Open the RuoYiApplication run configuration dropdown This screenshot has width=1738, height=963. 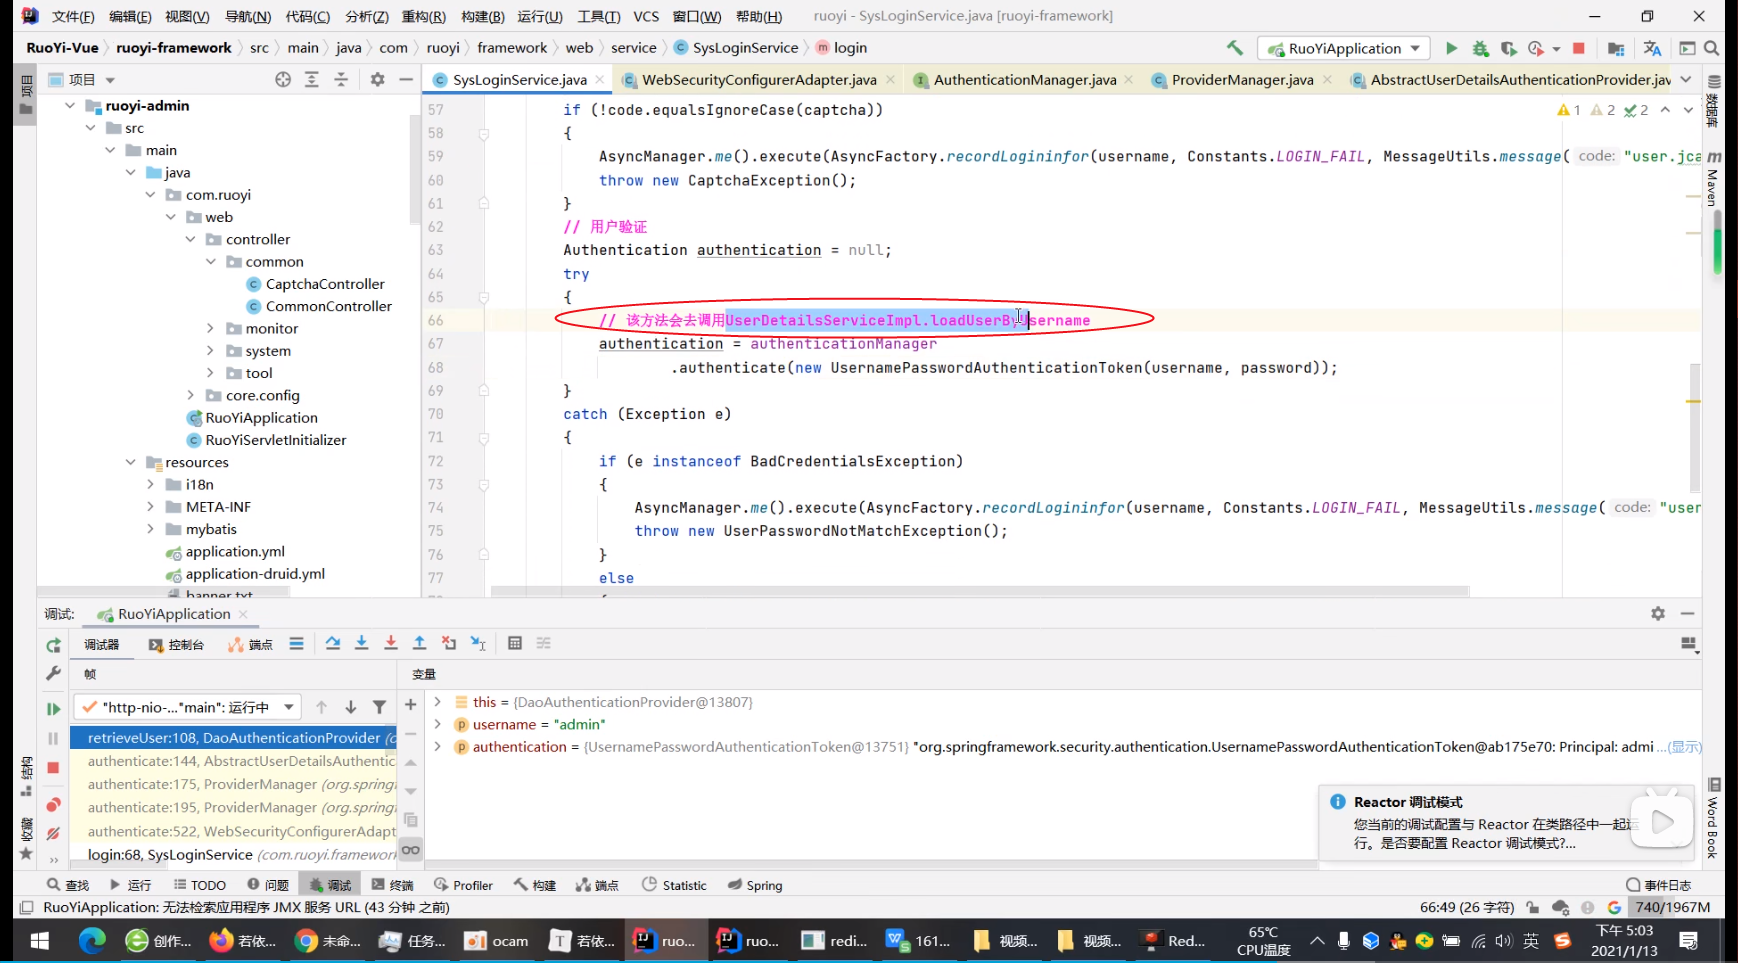click(x=1344, y=48)
